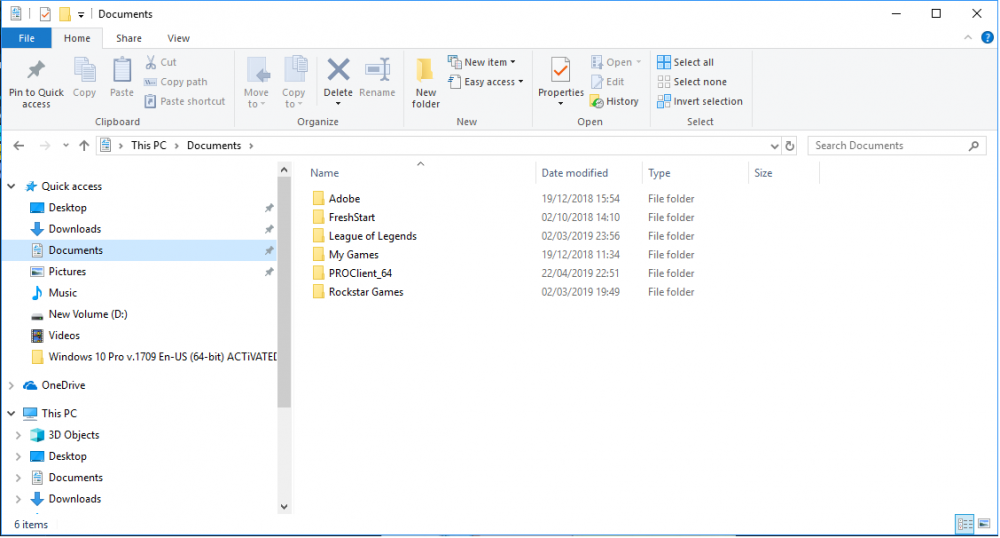Click Select all in the ribbon
This screenshot has height=538, width=1000.
[x=686, y=62]
